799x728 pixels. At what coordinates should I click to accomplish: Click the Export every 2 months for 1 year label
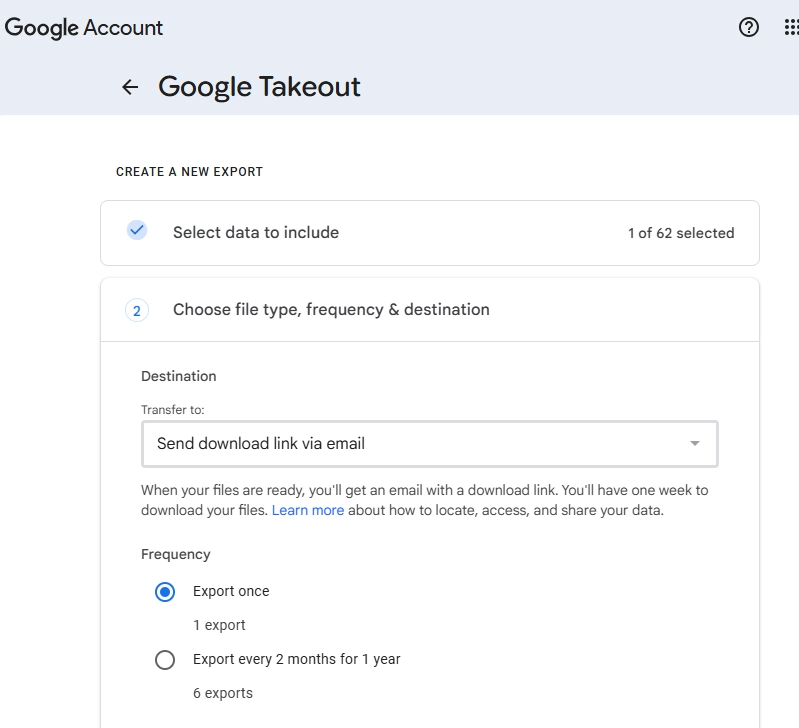(297, 659)
